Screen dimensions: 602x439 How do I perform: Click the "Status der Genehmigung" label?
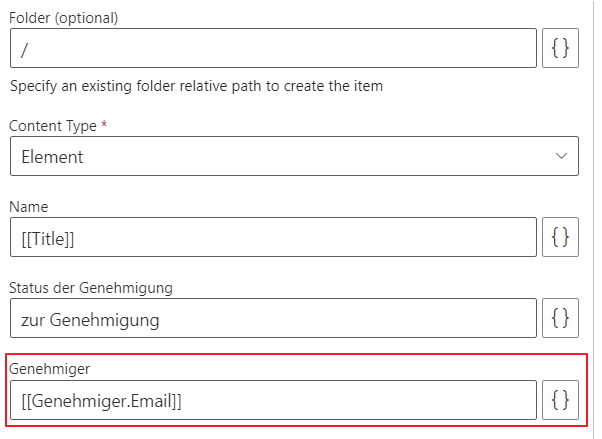point(91,288)
